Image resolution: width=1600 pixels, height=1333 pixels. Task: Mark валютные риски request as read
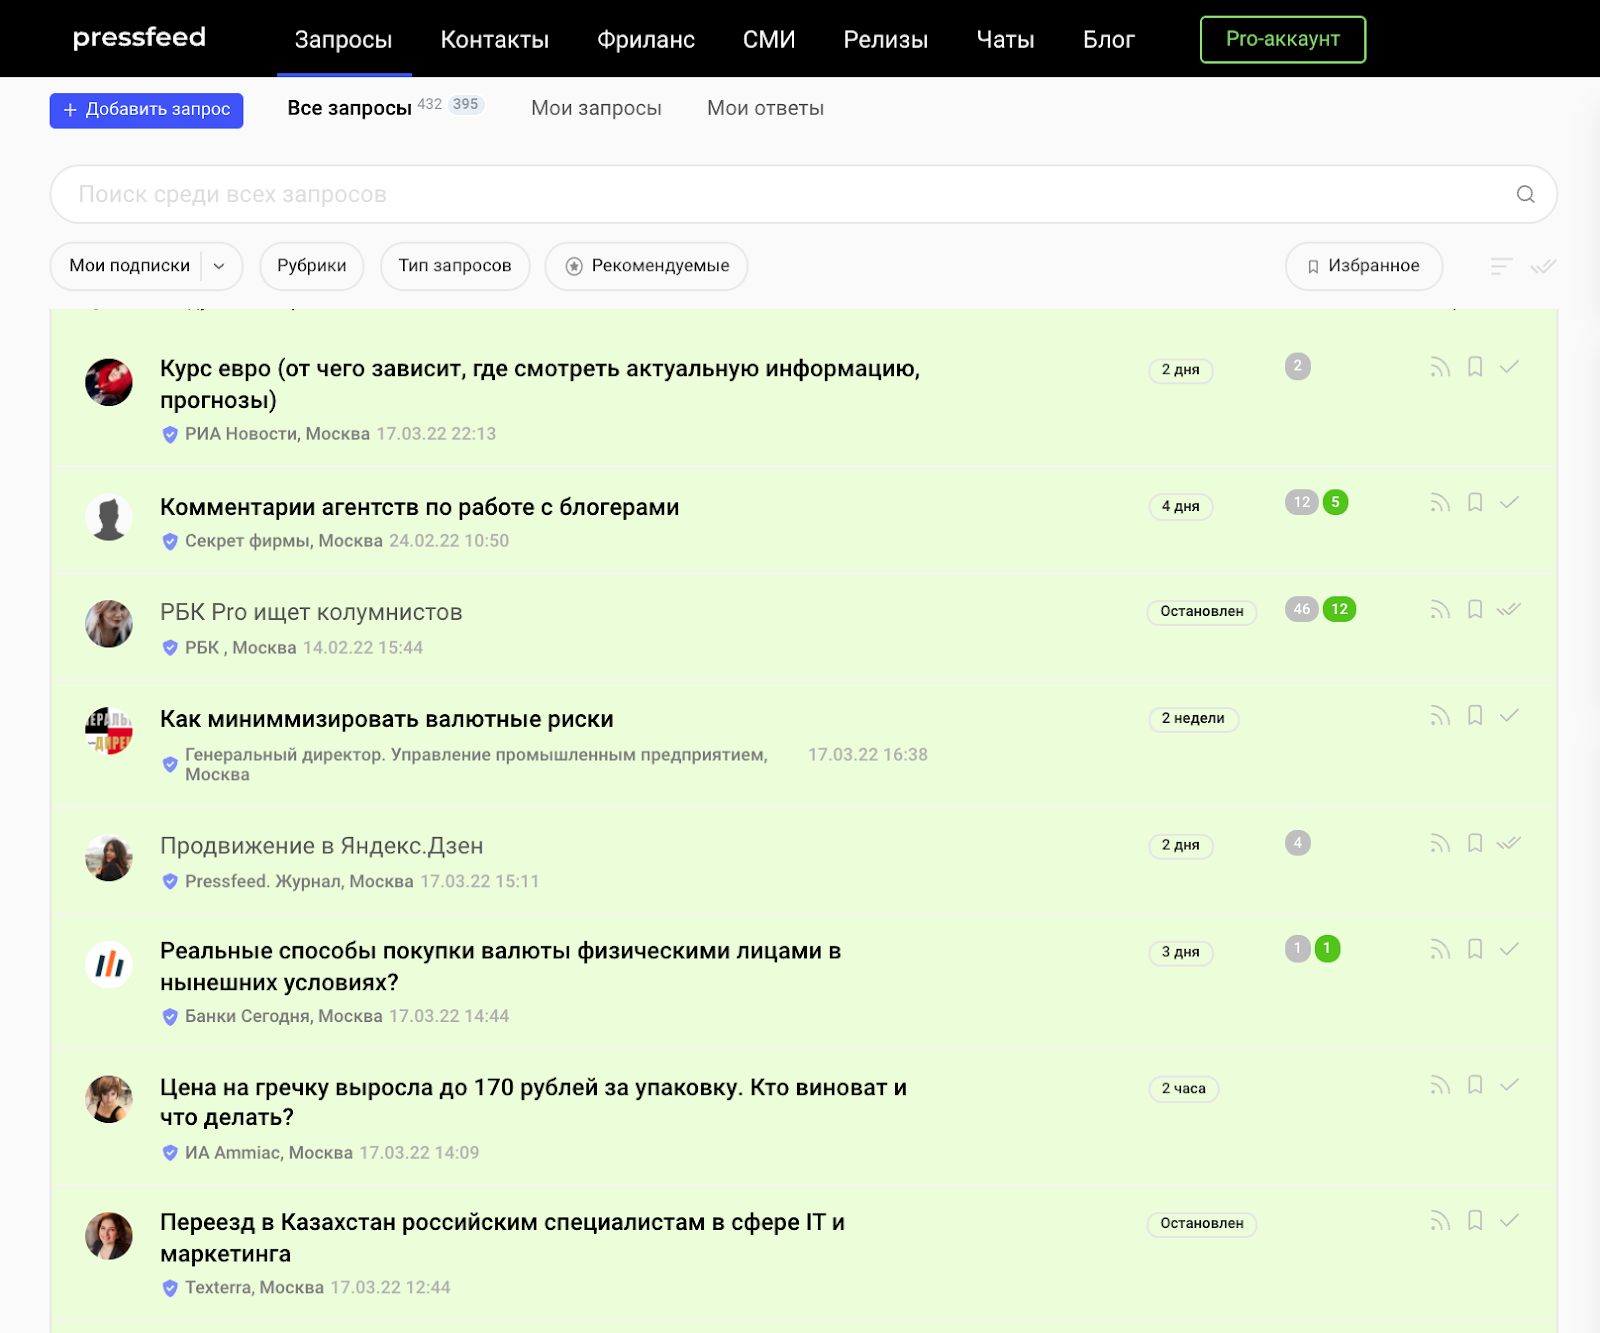pos(1510,716)
